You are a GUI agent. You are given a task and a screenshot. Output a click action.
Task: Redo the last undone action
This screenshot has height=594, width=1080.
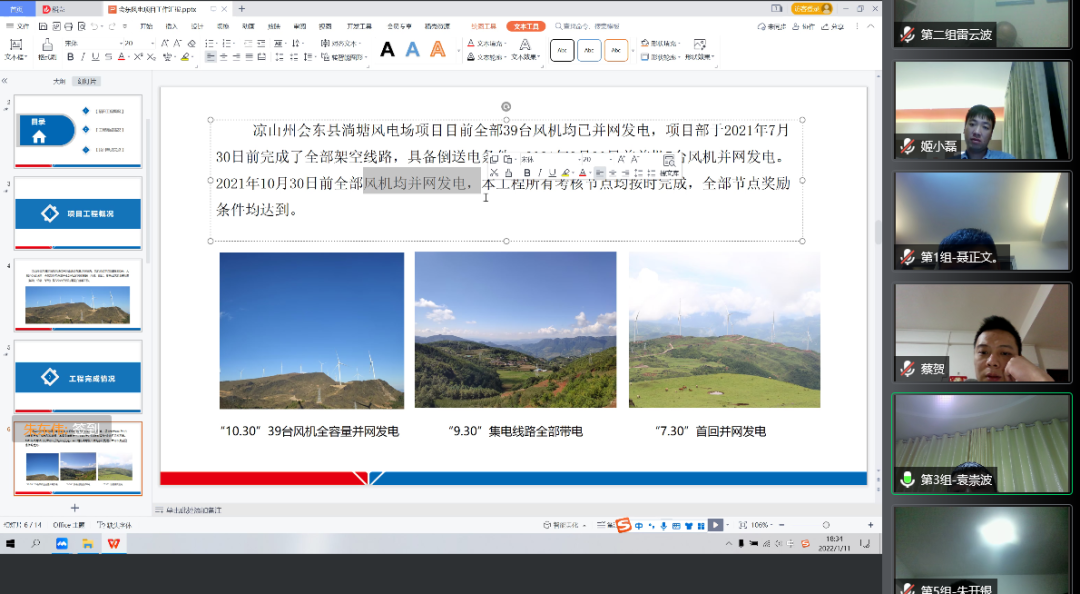click(x=112, y=26)
